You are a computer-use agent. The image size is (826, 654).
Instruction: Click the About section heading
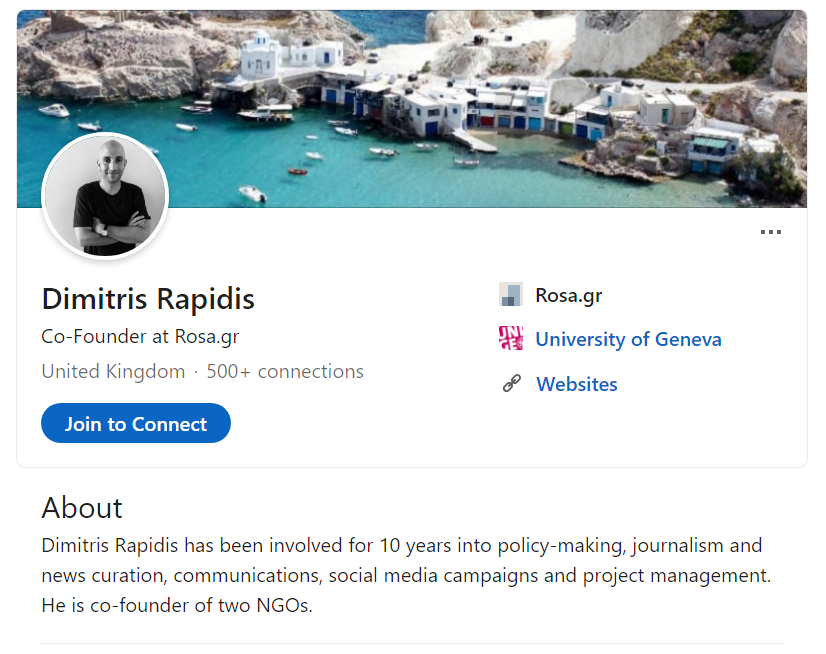[x=82, y=507]
